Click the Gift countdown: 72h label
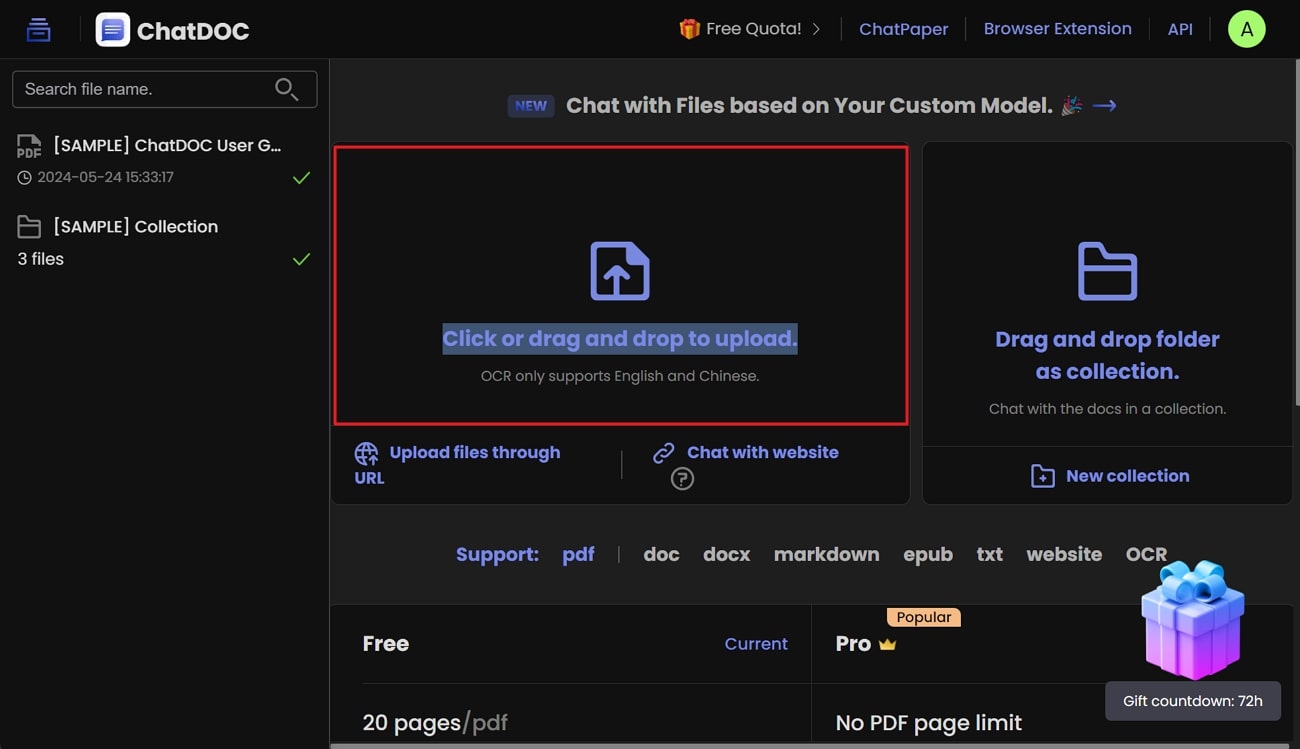Screen dimensions: 1300x749 tap(1193, 701)
